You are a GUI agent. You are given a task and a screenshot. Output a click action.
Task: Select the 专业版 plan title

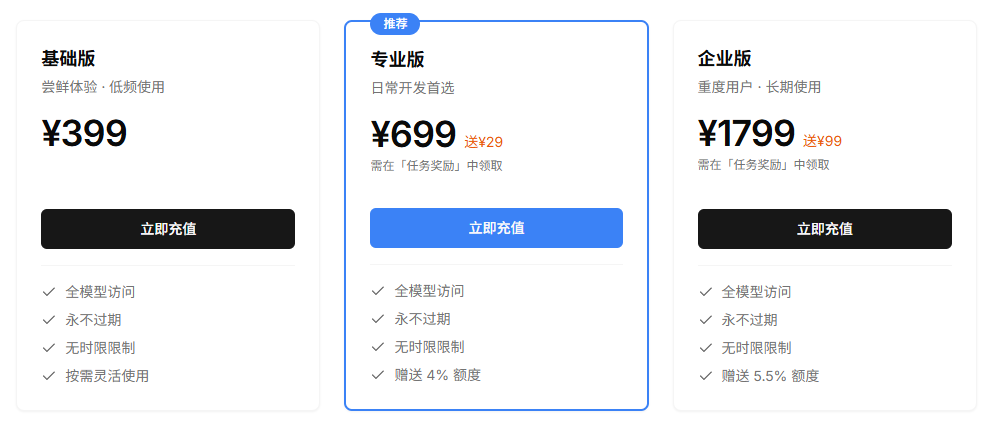coord(397,59)
